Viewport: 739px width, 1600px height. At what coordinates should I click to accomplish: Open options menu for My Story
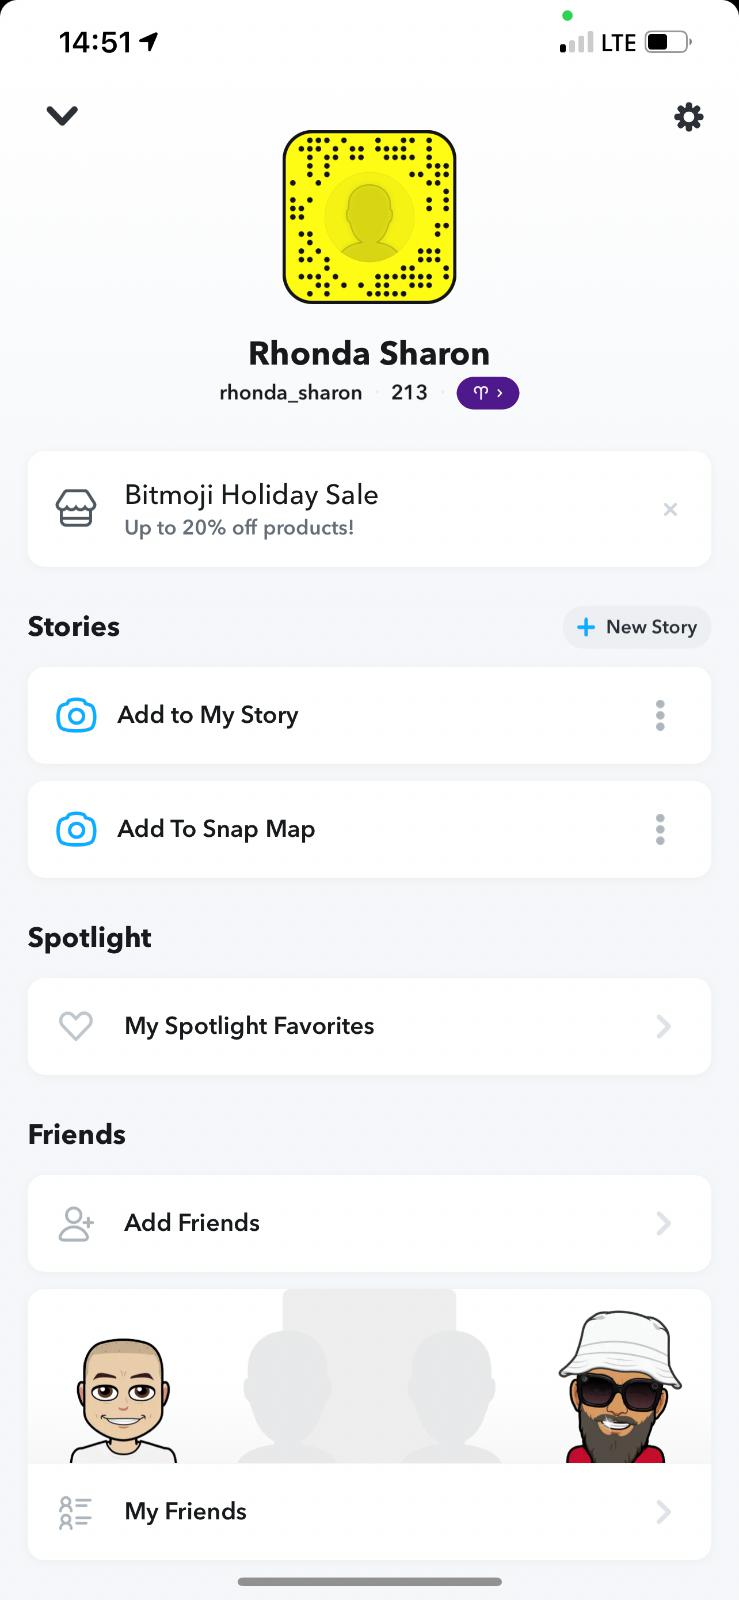point(660,715)
